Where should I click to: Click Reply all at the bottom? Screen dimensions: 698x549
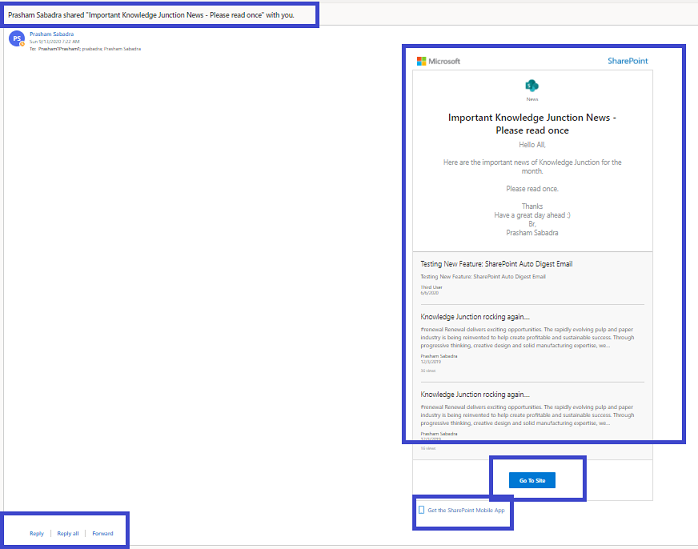tap(68, 533)
